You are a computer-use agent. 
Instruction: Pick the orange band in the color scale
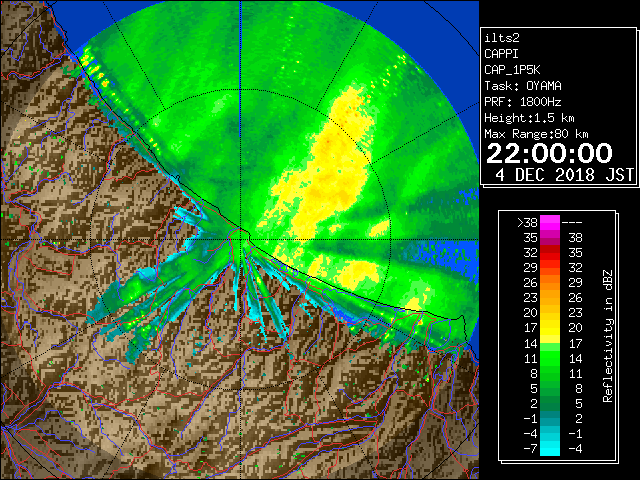(x=550, y=283)
